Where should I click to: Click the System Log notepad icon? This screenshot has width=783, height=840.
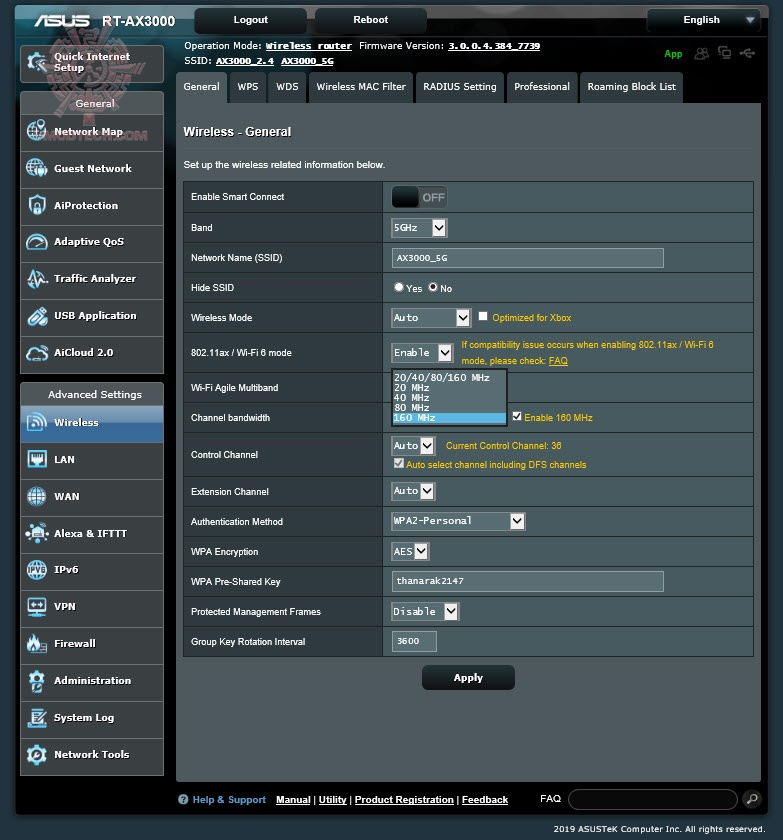point(37,717)
